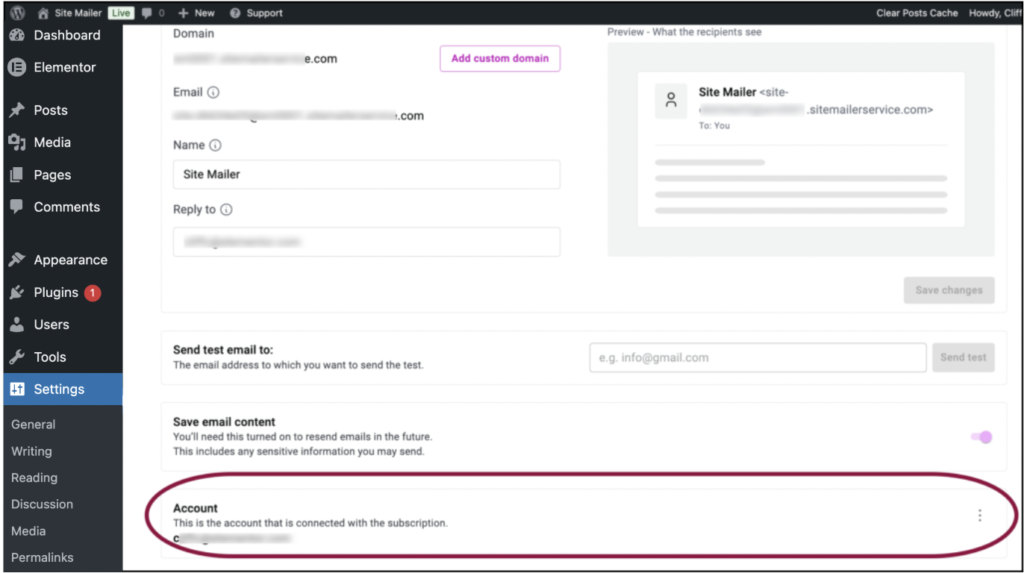Open the + New menu in admin bar

197,13
